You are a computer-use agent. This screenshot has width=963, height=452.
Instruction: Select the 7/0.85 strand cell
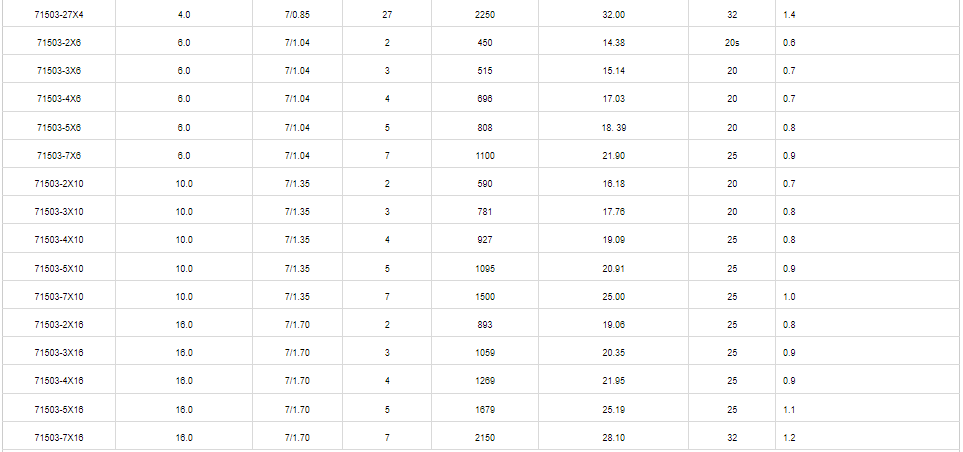click(x=298, y=15)
